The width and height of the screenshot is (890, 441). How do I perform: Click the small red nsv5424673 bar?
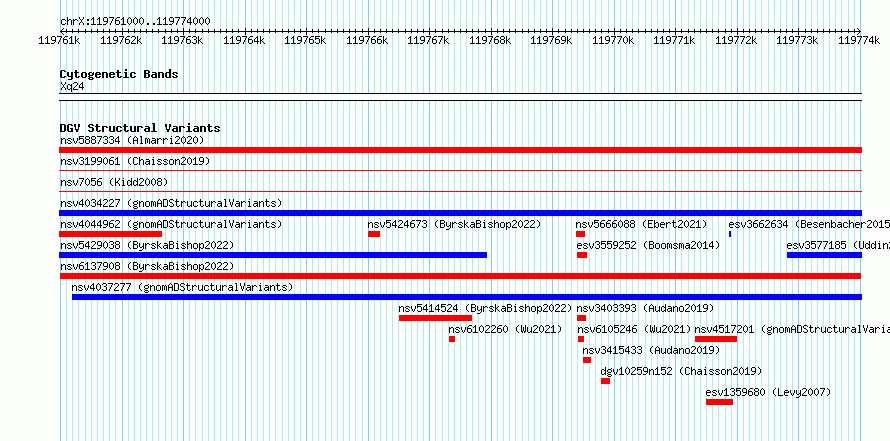374,234
